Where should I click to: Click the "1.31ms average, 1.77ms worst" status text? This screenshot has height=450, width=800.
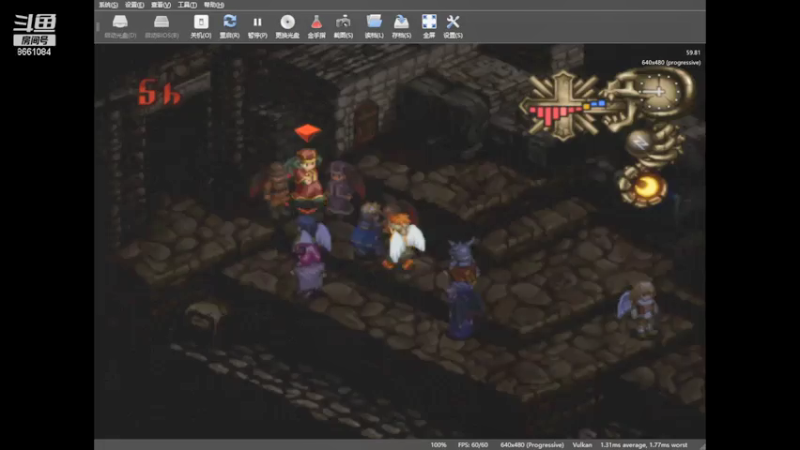pos(644,445)
